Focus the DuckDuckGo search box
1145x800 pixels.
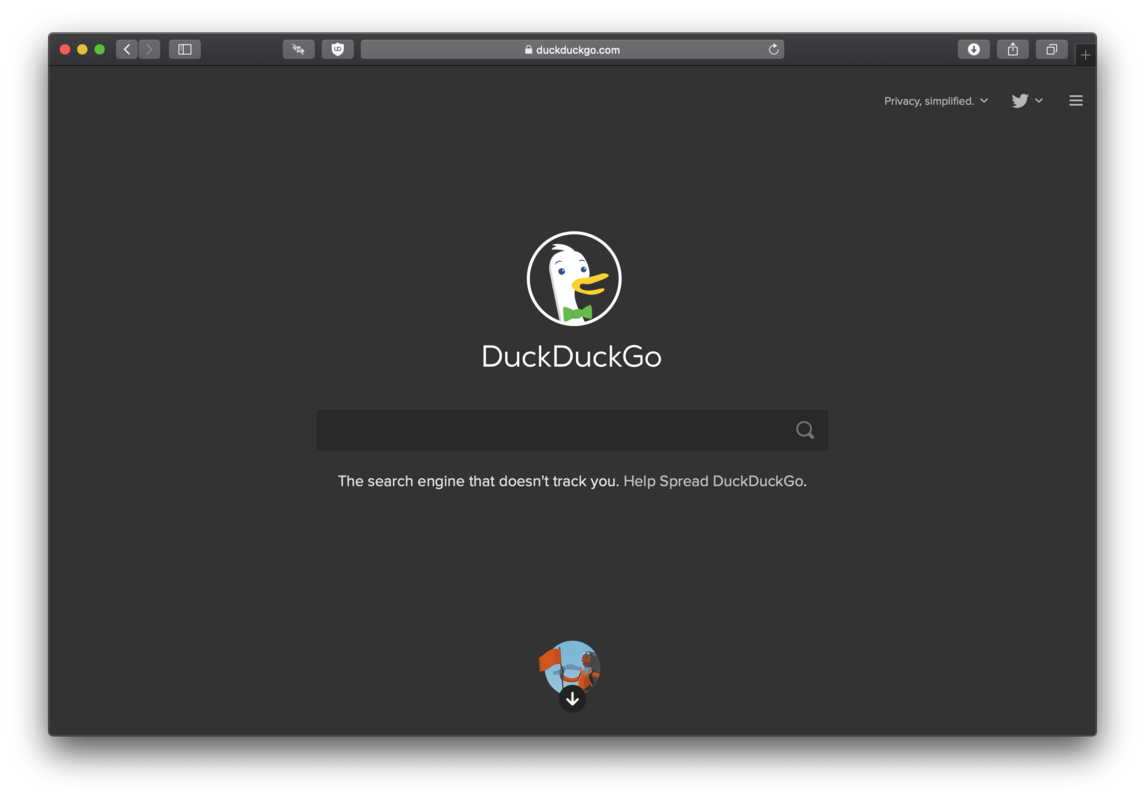coord(572,430)
